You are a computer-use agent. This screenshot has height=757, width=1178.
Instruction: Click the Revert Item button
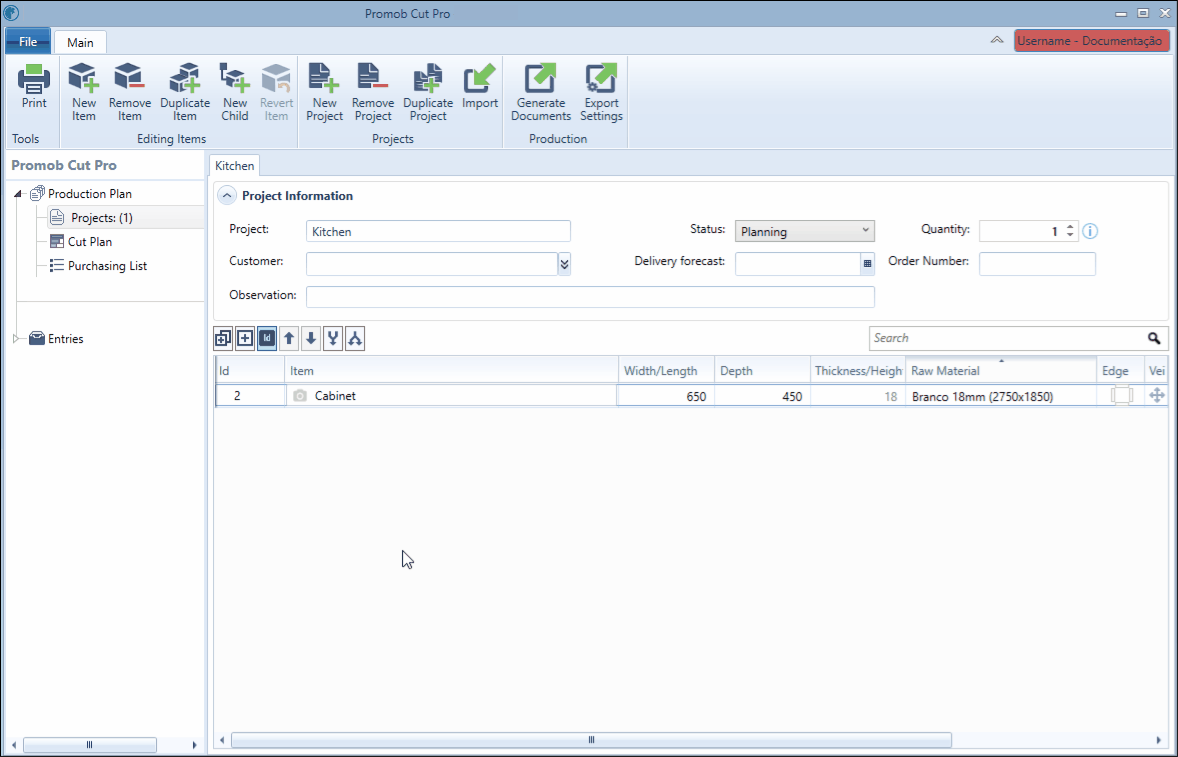[x=276, y=92]
